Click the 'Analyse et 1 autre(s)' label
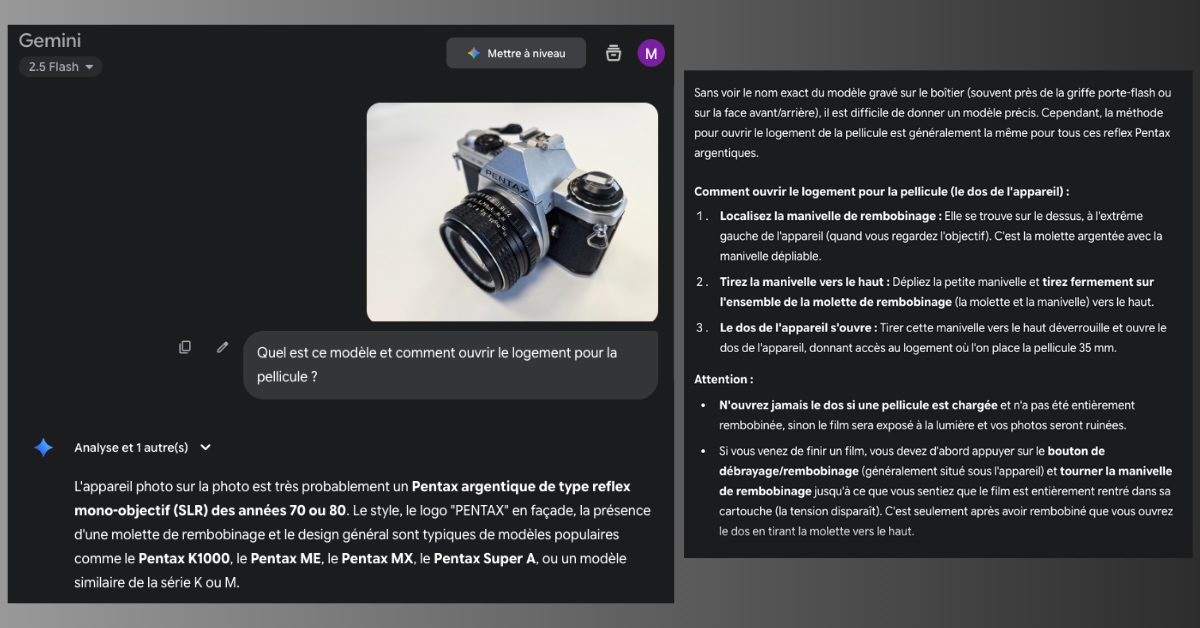This screenshot has width=1200, height=628. pyautogui.click(x=131, y=448)
